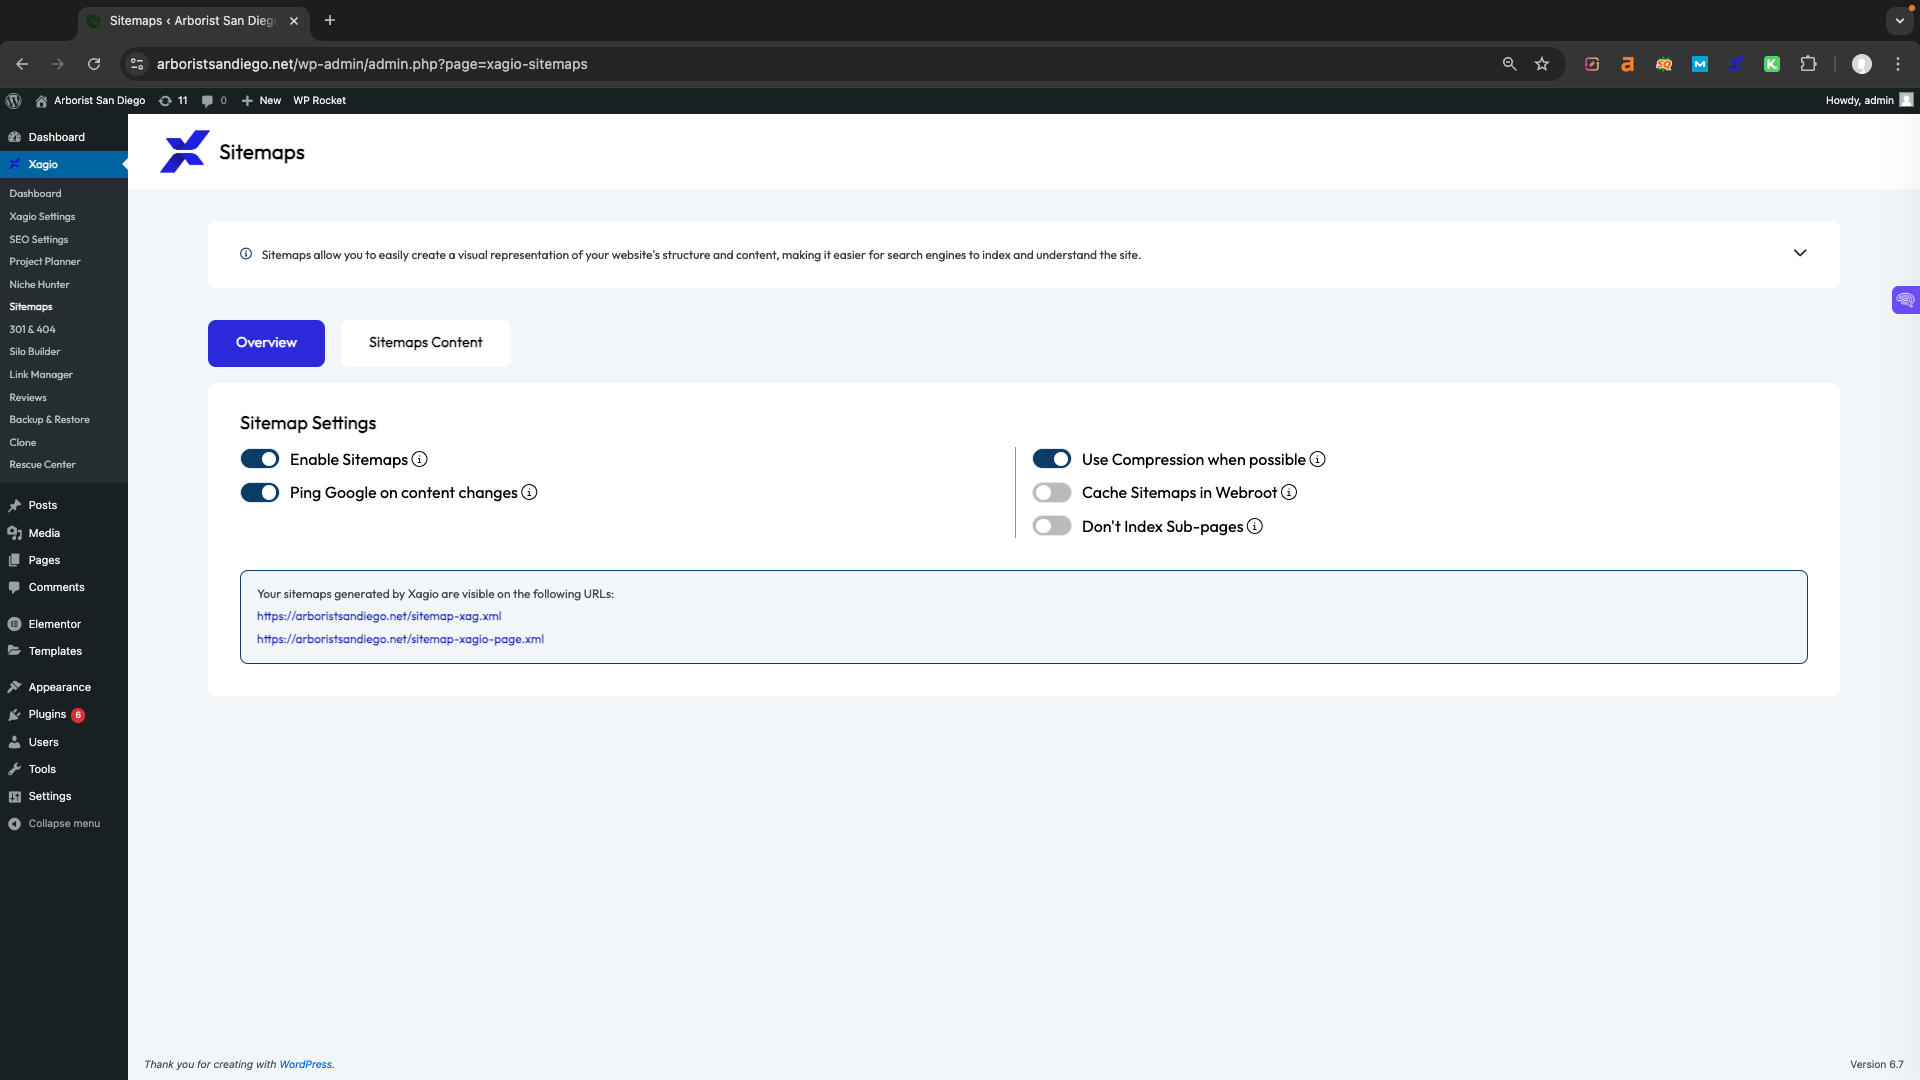Click info icon beside Ping Google on content changes

click(529, 493)
